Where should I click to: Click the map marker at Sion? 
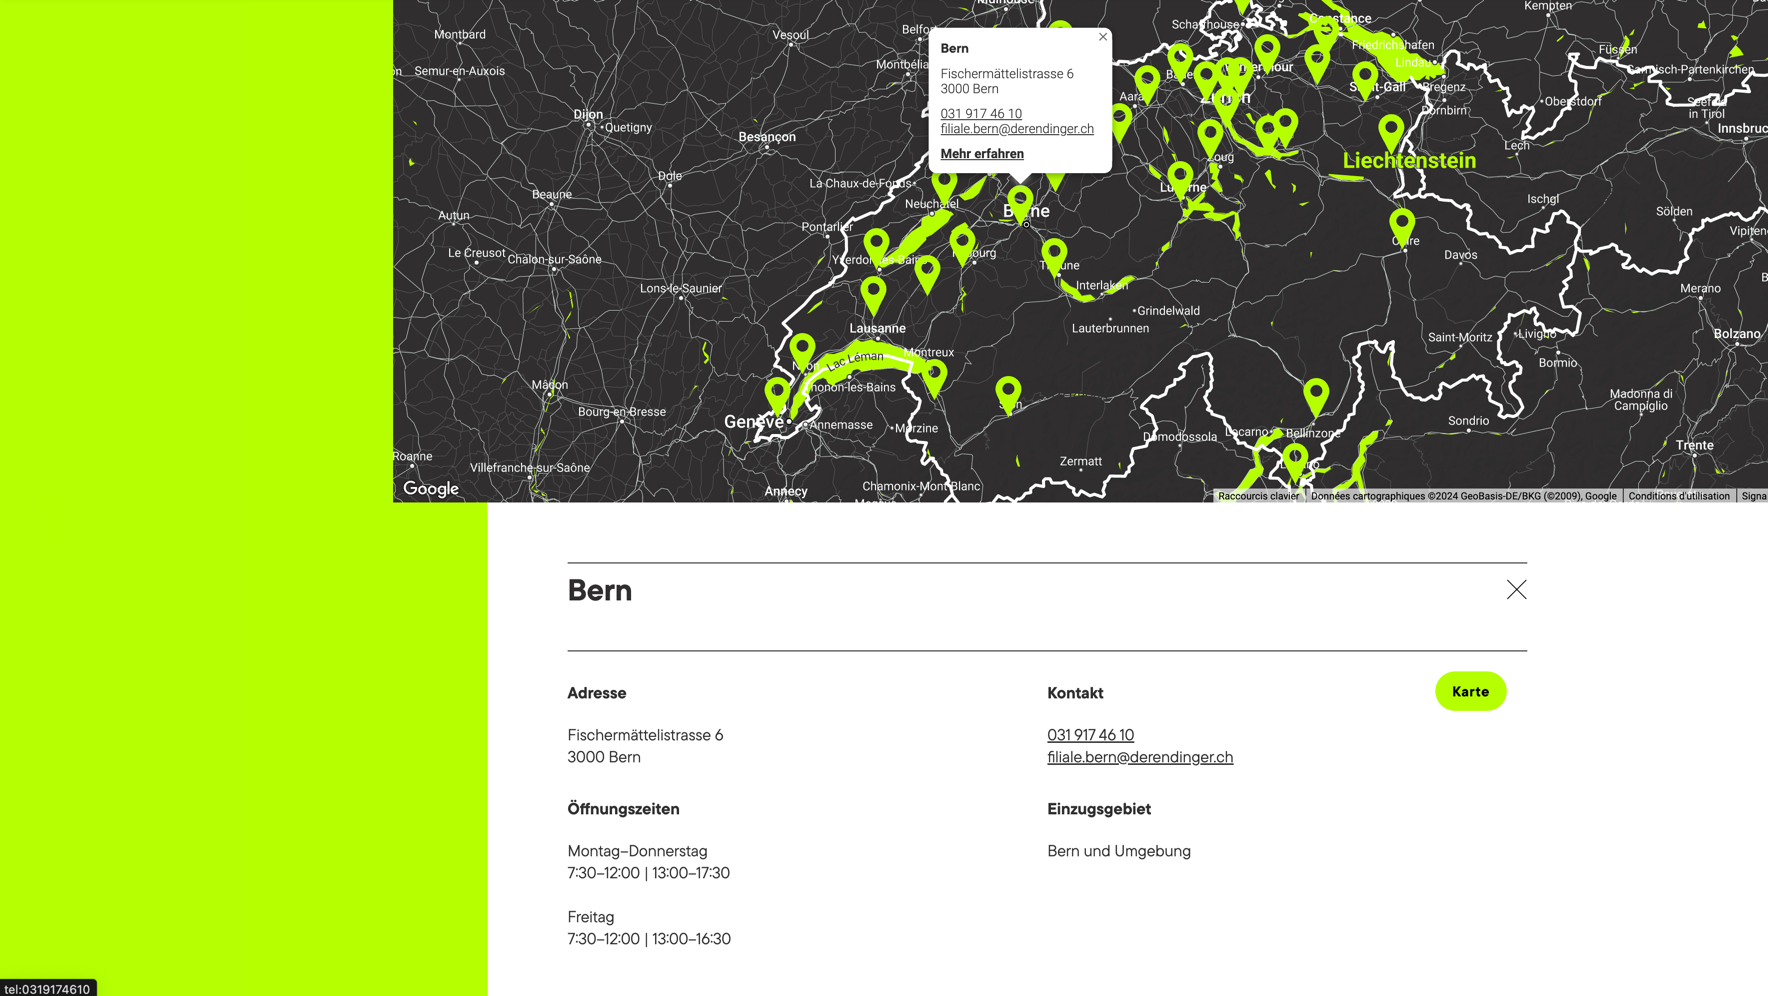point(1008,392)
